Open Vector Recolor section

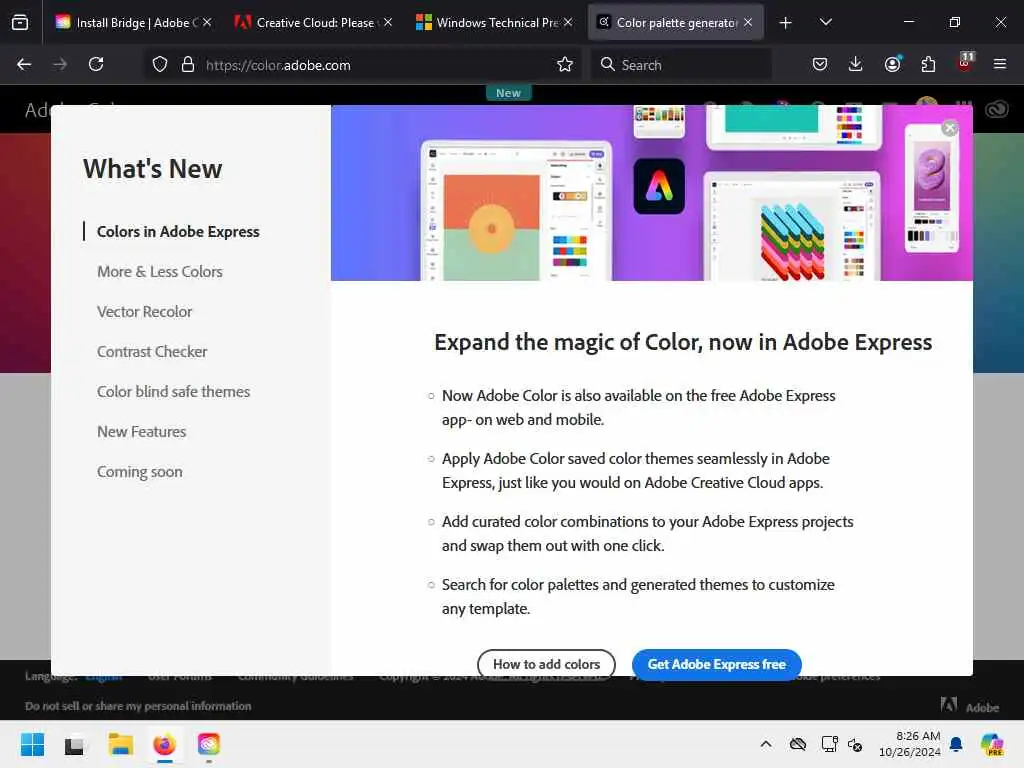[144, 312]
